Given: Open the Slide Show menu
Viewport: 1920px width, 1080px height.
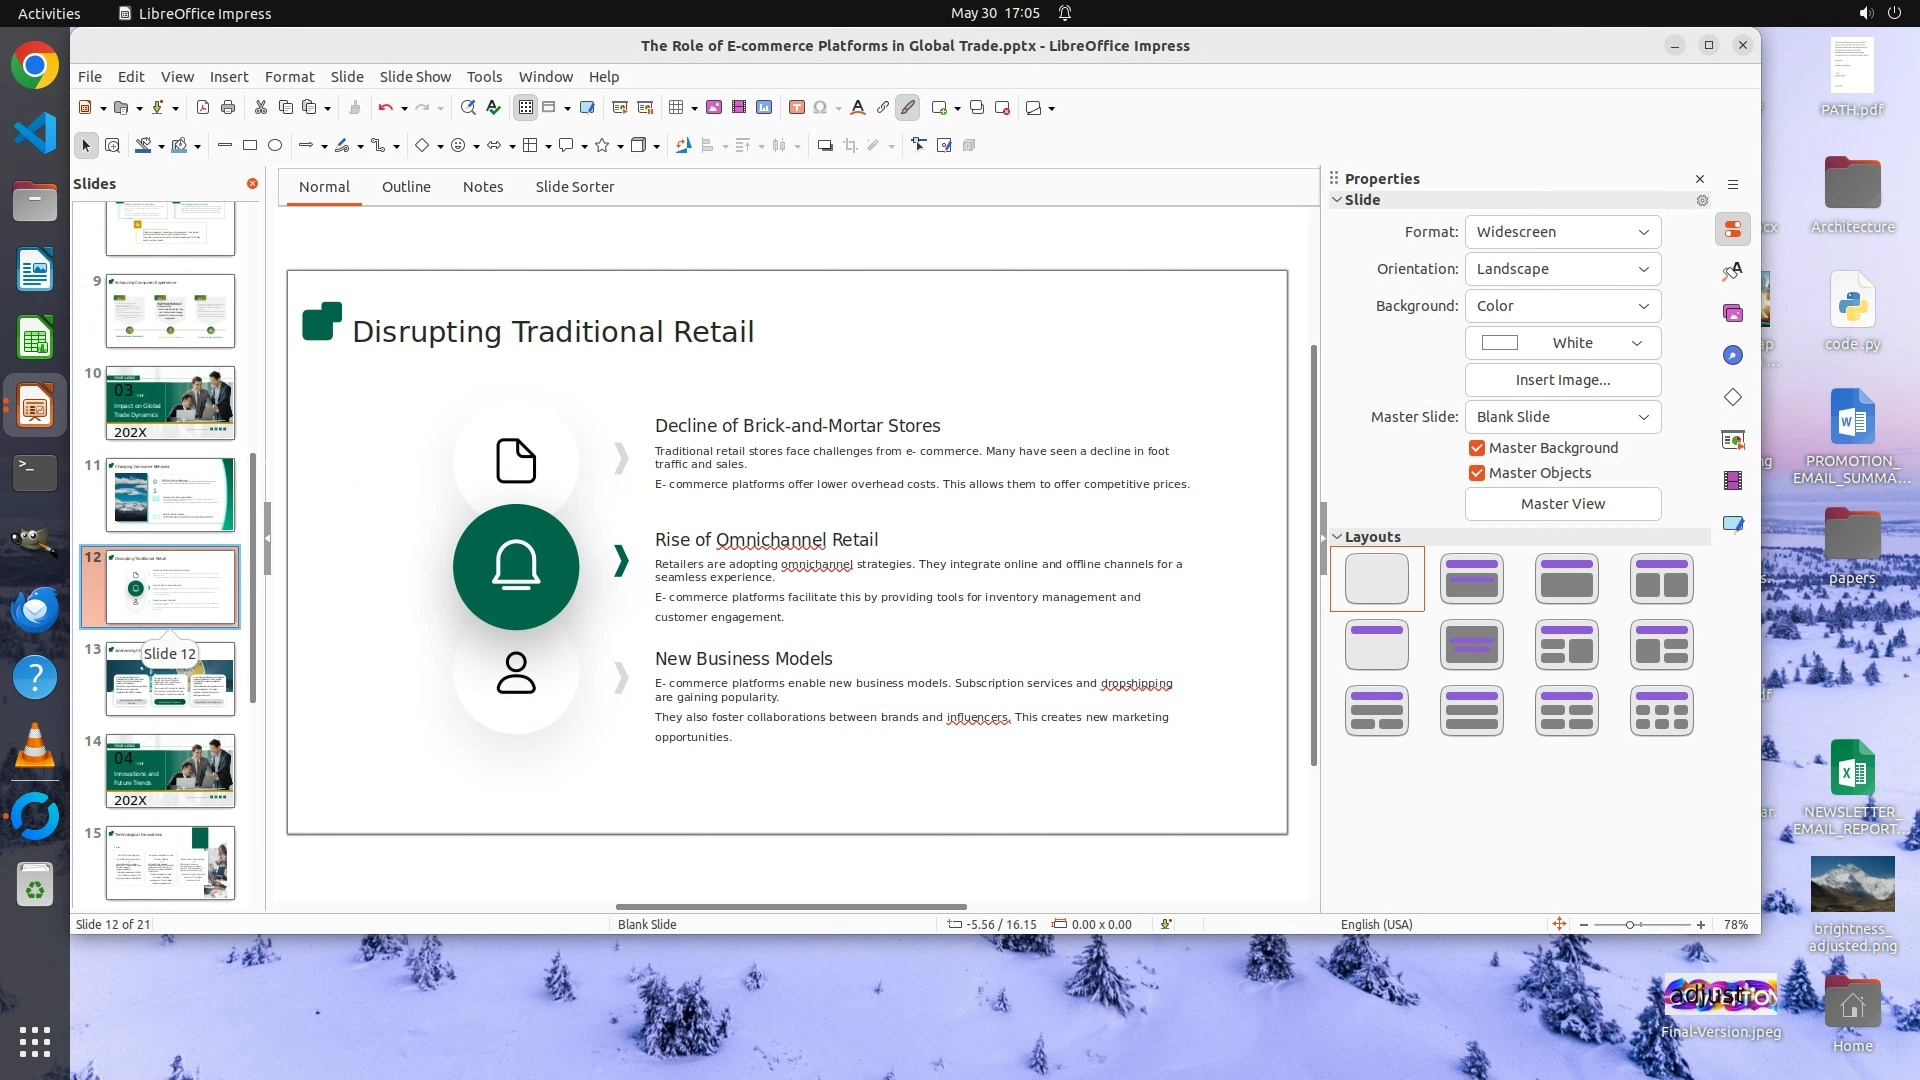Looking at the screenshot, I should 415,77.
